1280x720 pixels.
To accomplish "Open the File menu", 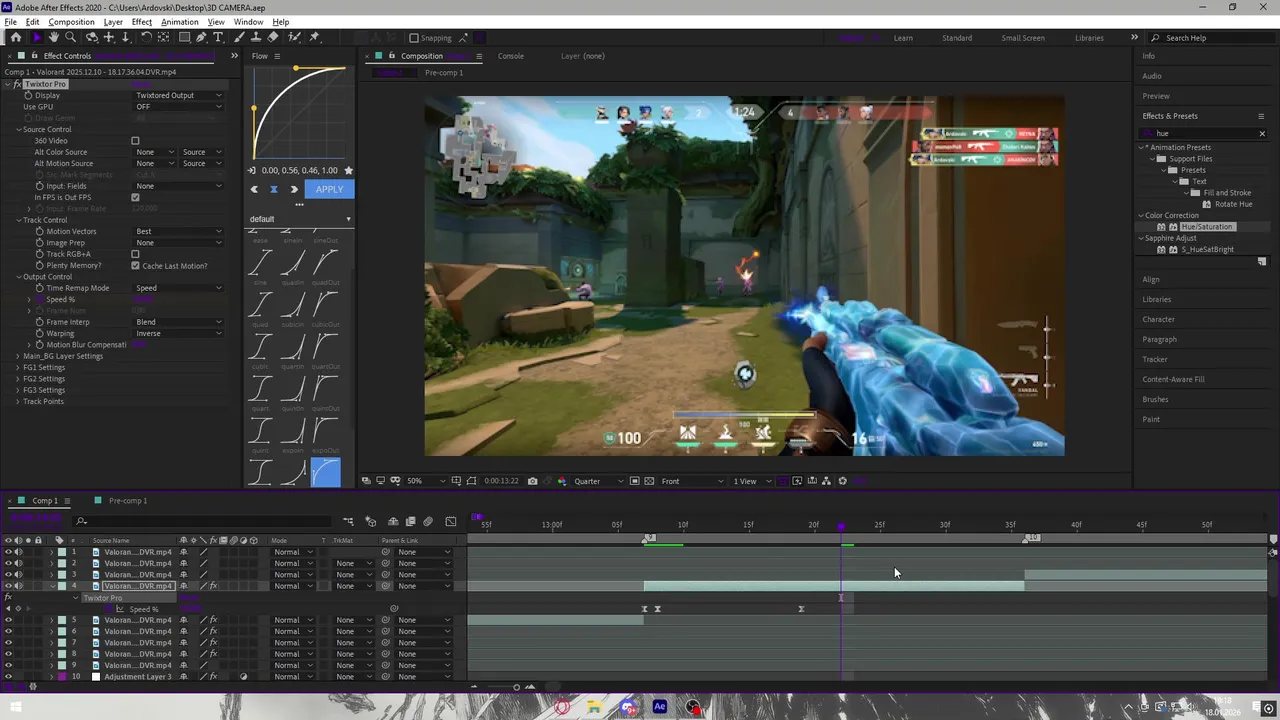I will tap(10, 22).
